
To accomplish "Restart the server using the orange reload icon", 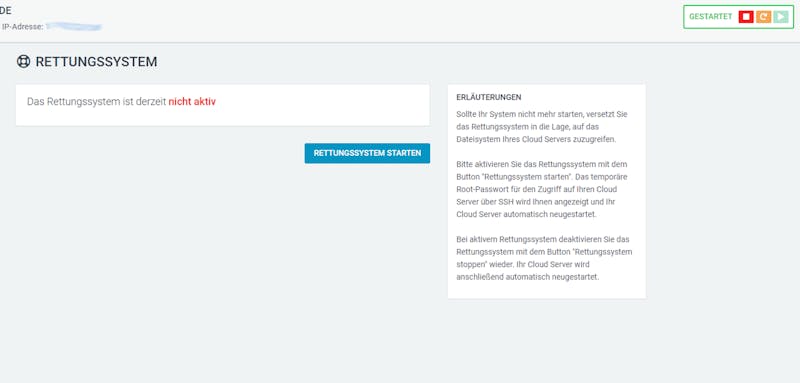I will point(763,17).
